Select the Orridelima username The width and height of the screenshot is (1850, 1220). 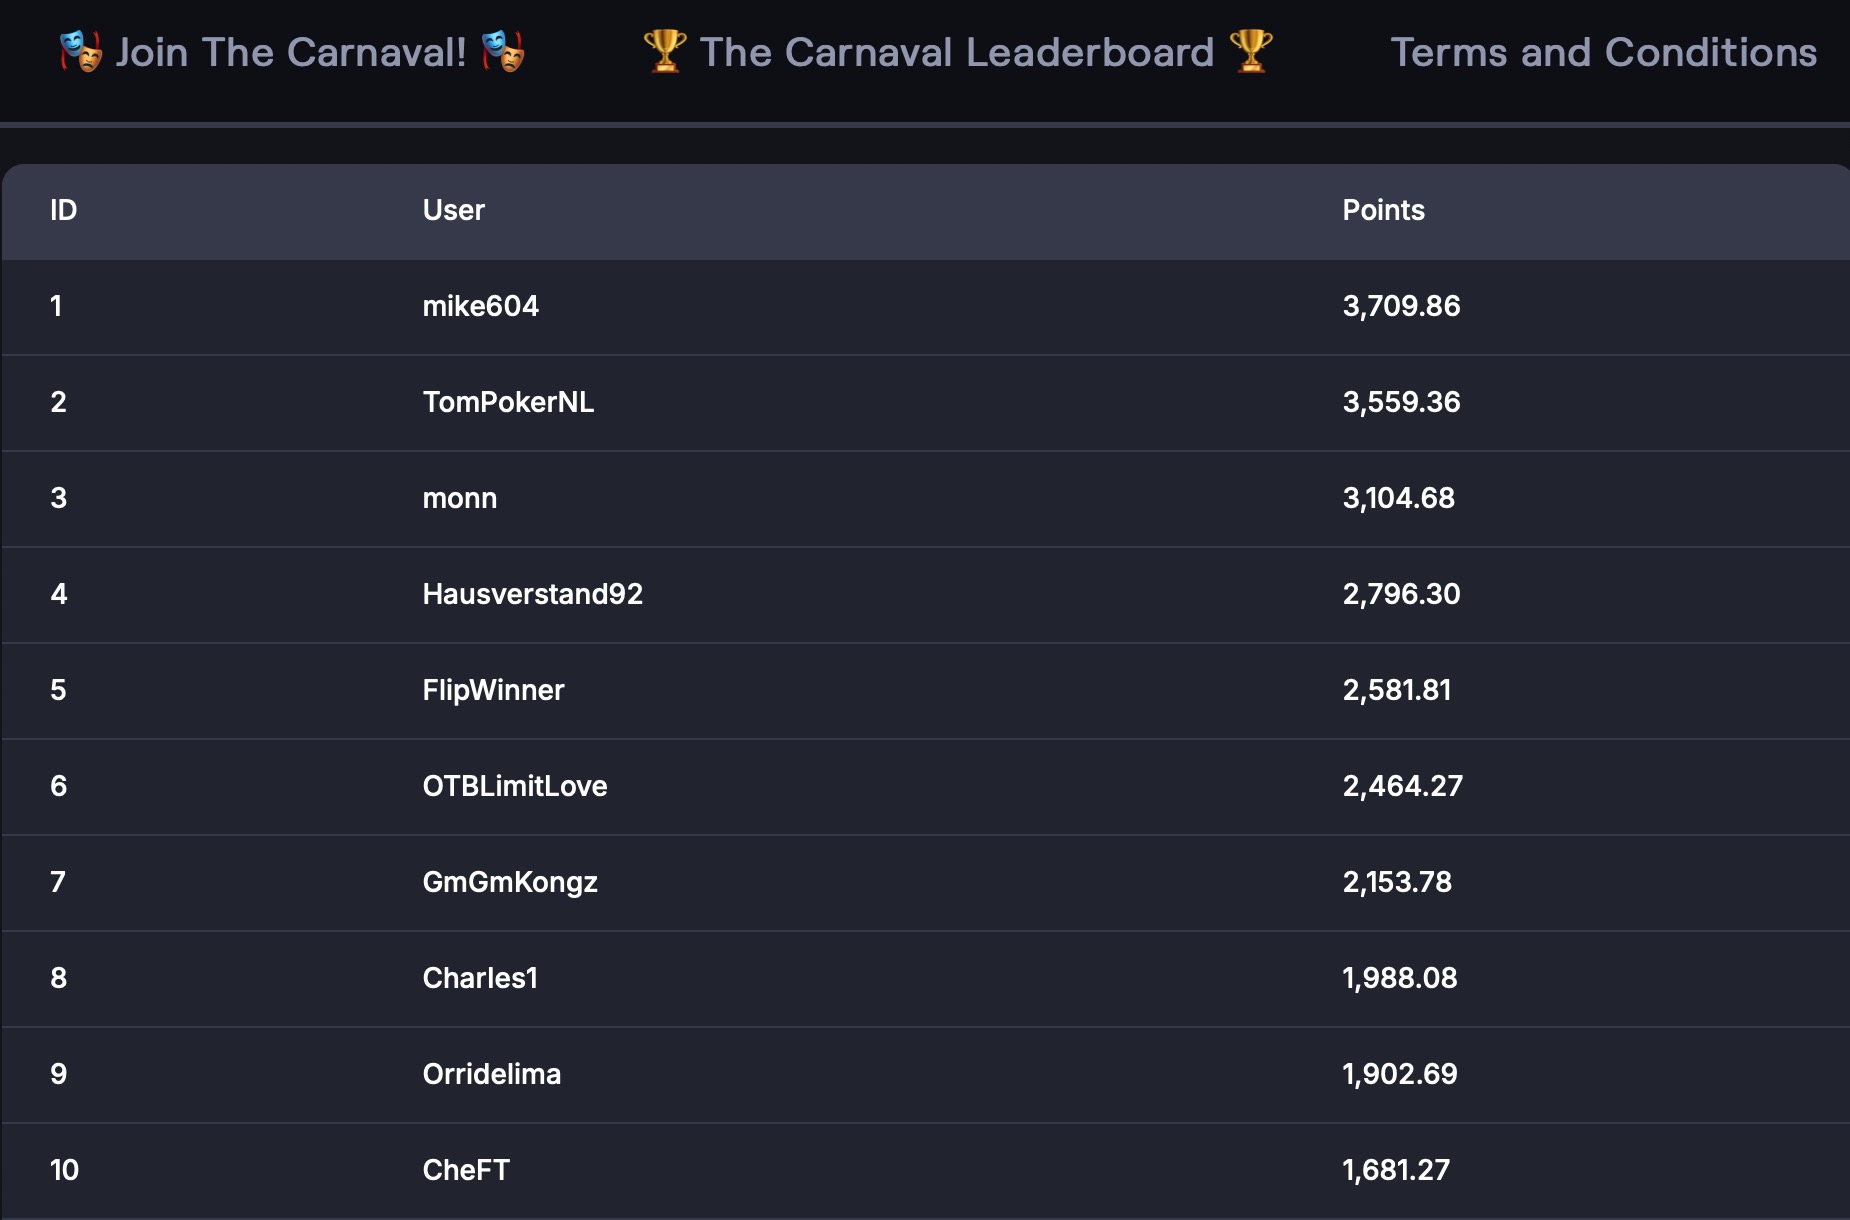tap(491, 1074)
